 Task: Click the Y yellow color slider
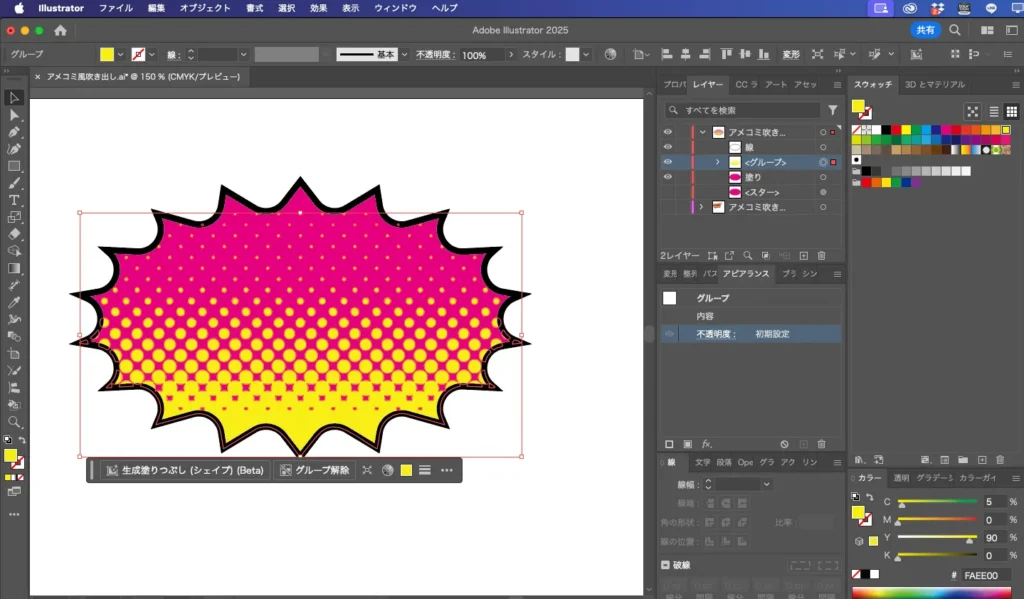coord(936,538)
